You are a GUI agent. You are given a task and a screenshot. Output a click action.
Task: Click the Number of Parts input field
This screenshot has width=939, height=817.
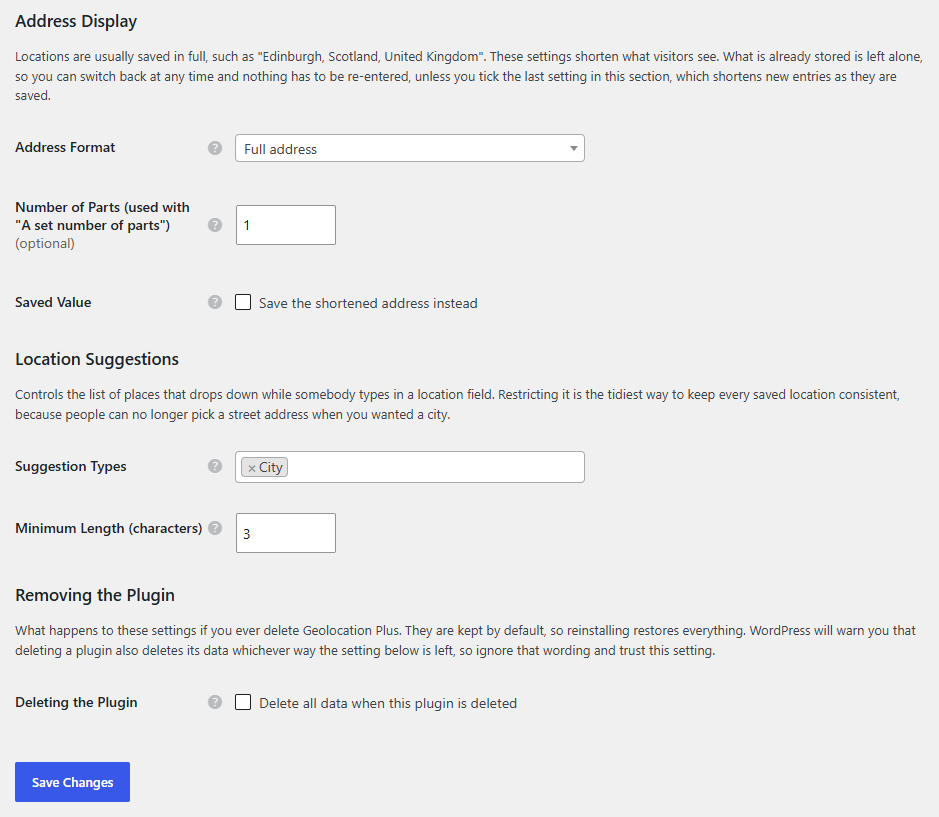(286, 225)
